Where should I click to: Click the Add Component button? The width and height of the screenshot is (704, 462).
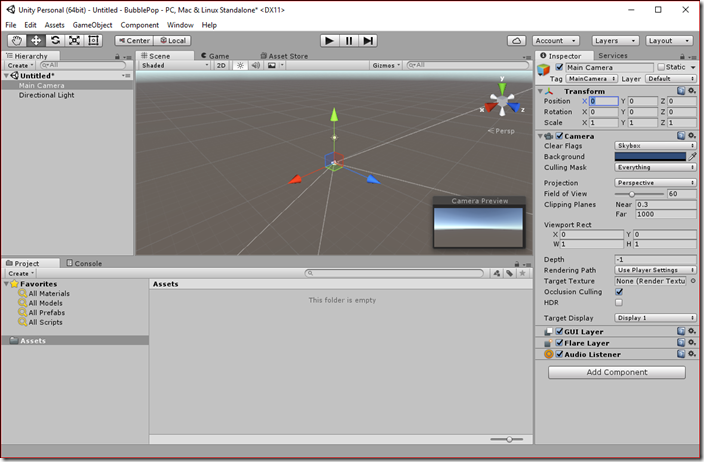coord(616,372)
